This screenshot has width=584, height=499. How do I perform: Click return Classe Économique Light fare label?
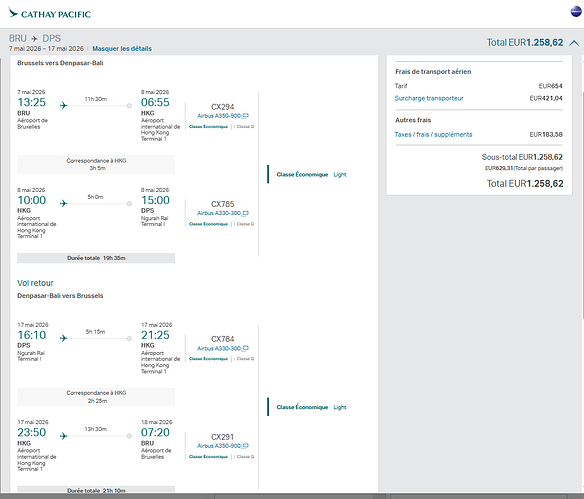[311, 407]
